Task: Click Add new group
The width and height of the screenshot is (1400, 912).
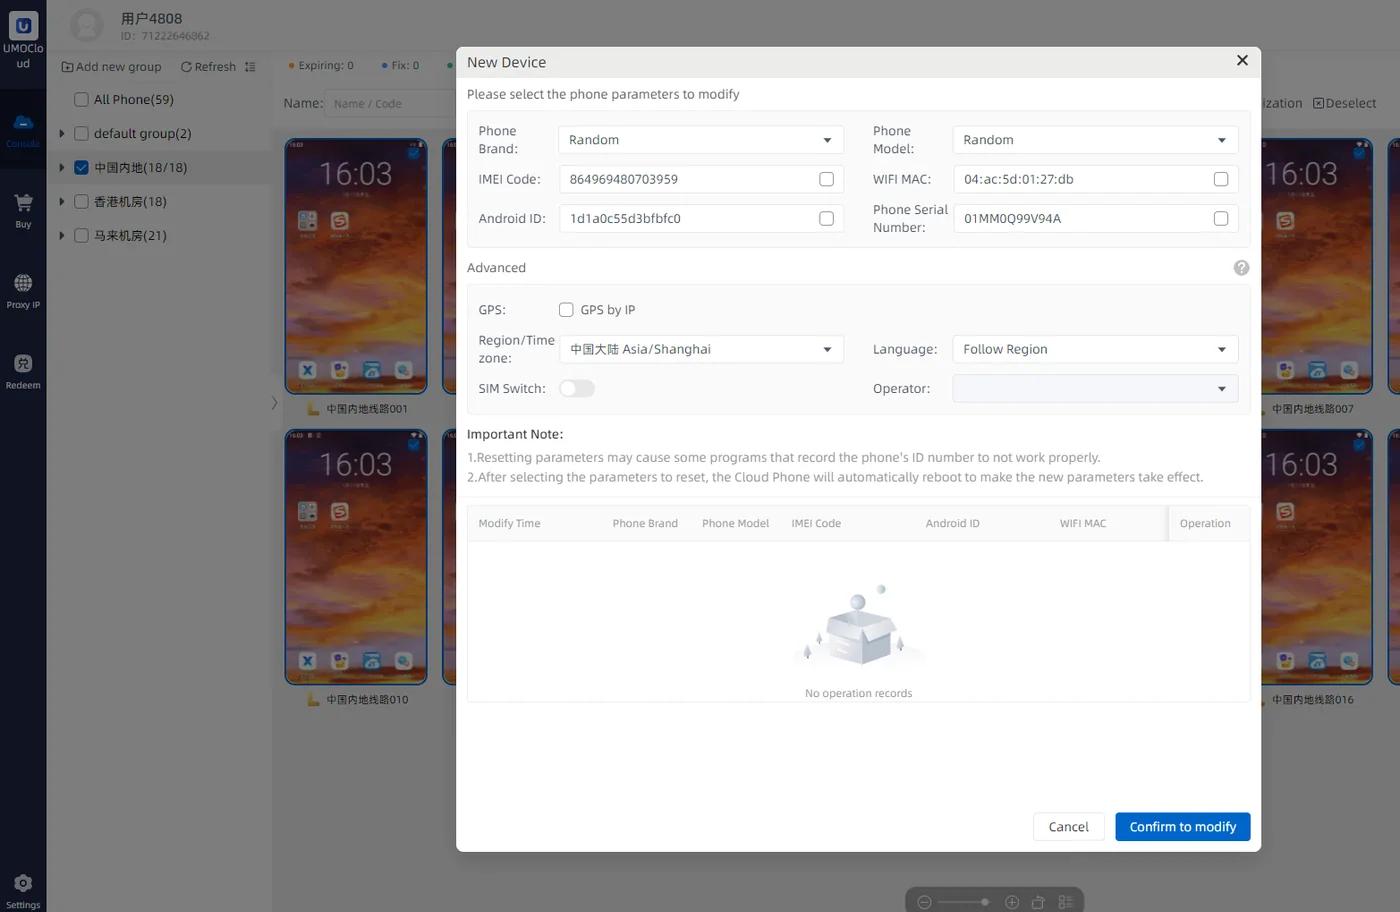Action: point(111,67)
